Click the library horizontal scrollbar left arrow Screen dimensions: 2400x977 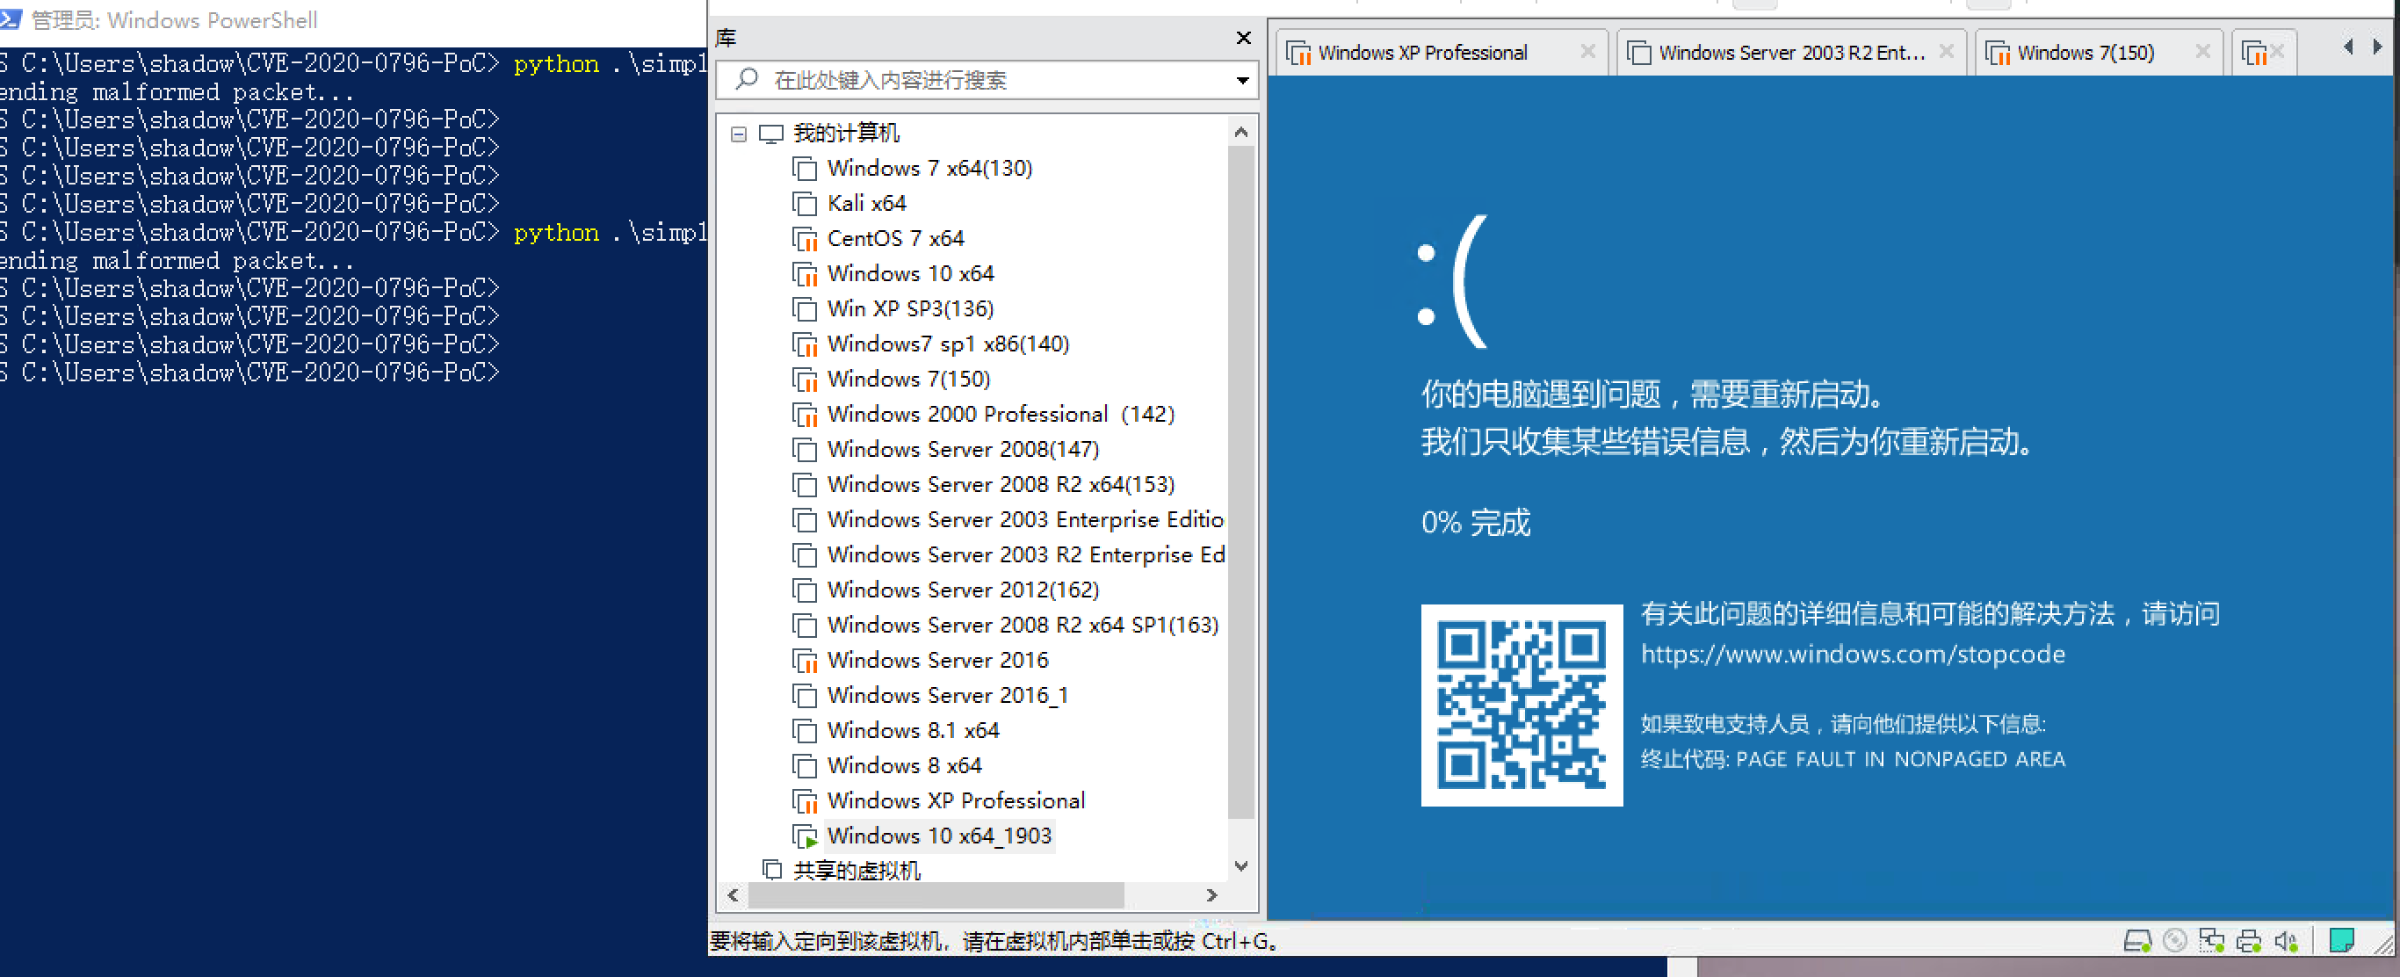[733, 895]
